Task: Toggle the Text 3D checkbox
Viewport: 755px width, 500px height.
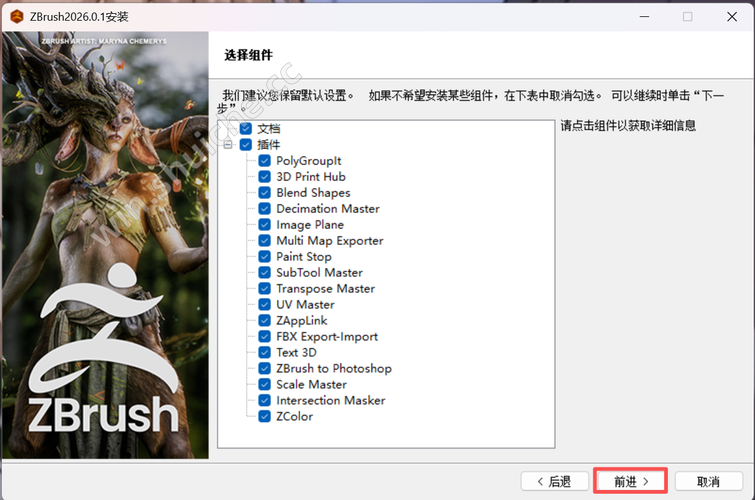Action: click(x=264, y=352)
